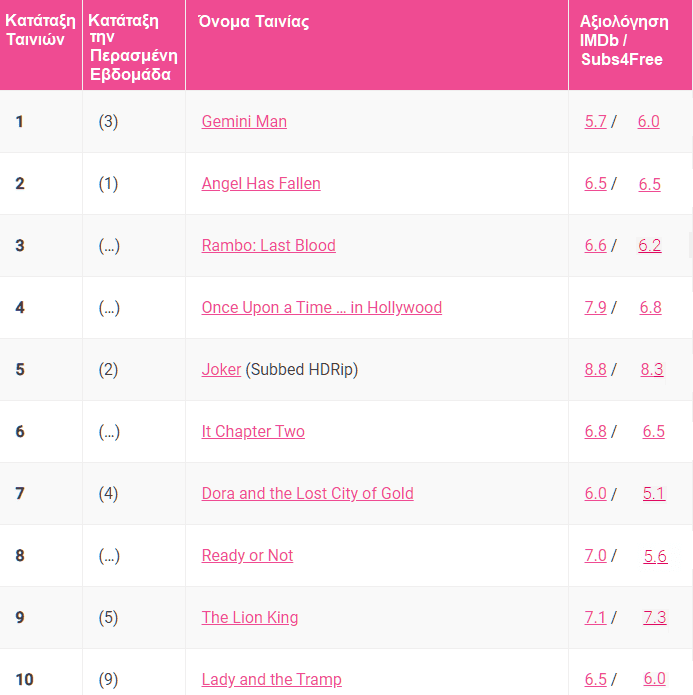Click the Όνομα Ταινίας column header
Image resolution: width=693 pixels, height=695 pixels.
point(255,22)
